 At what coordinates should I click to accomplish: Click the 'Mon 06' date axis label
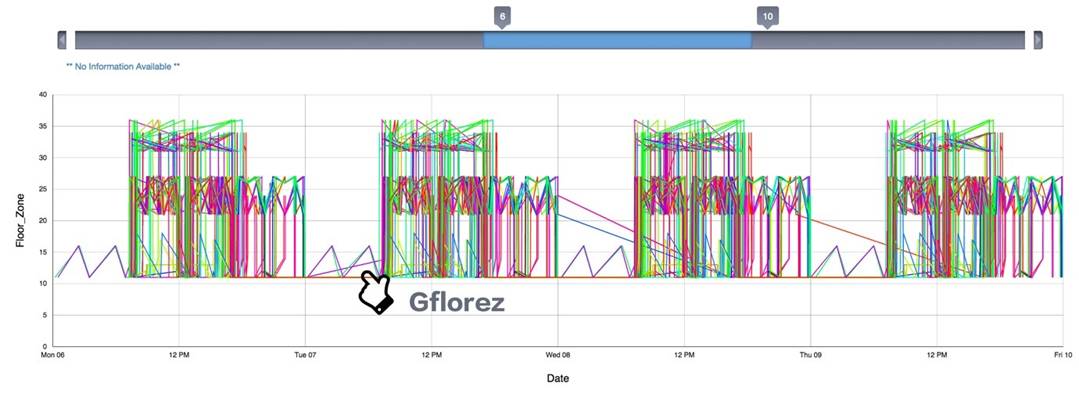[x=53, y=355]
